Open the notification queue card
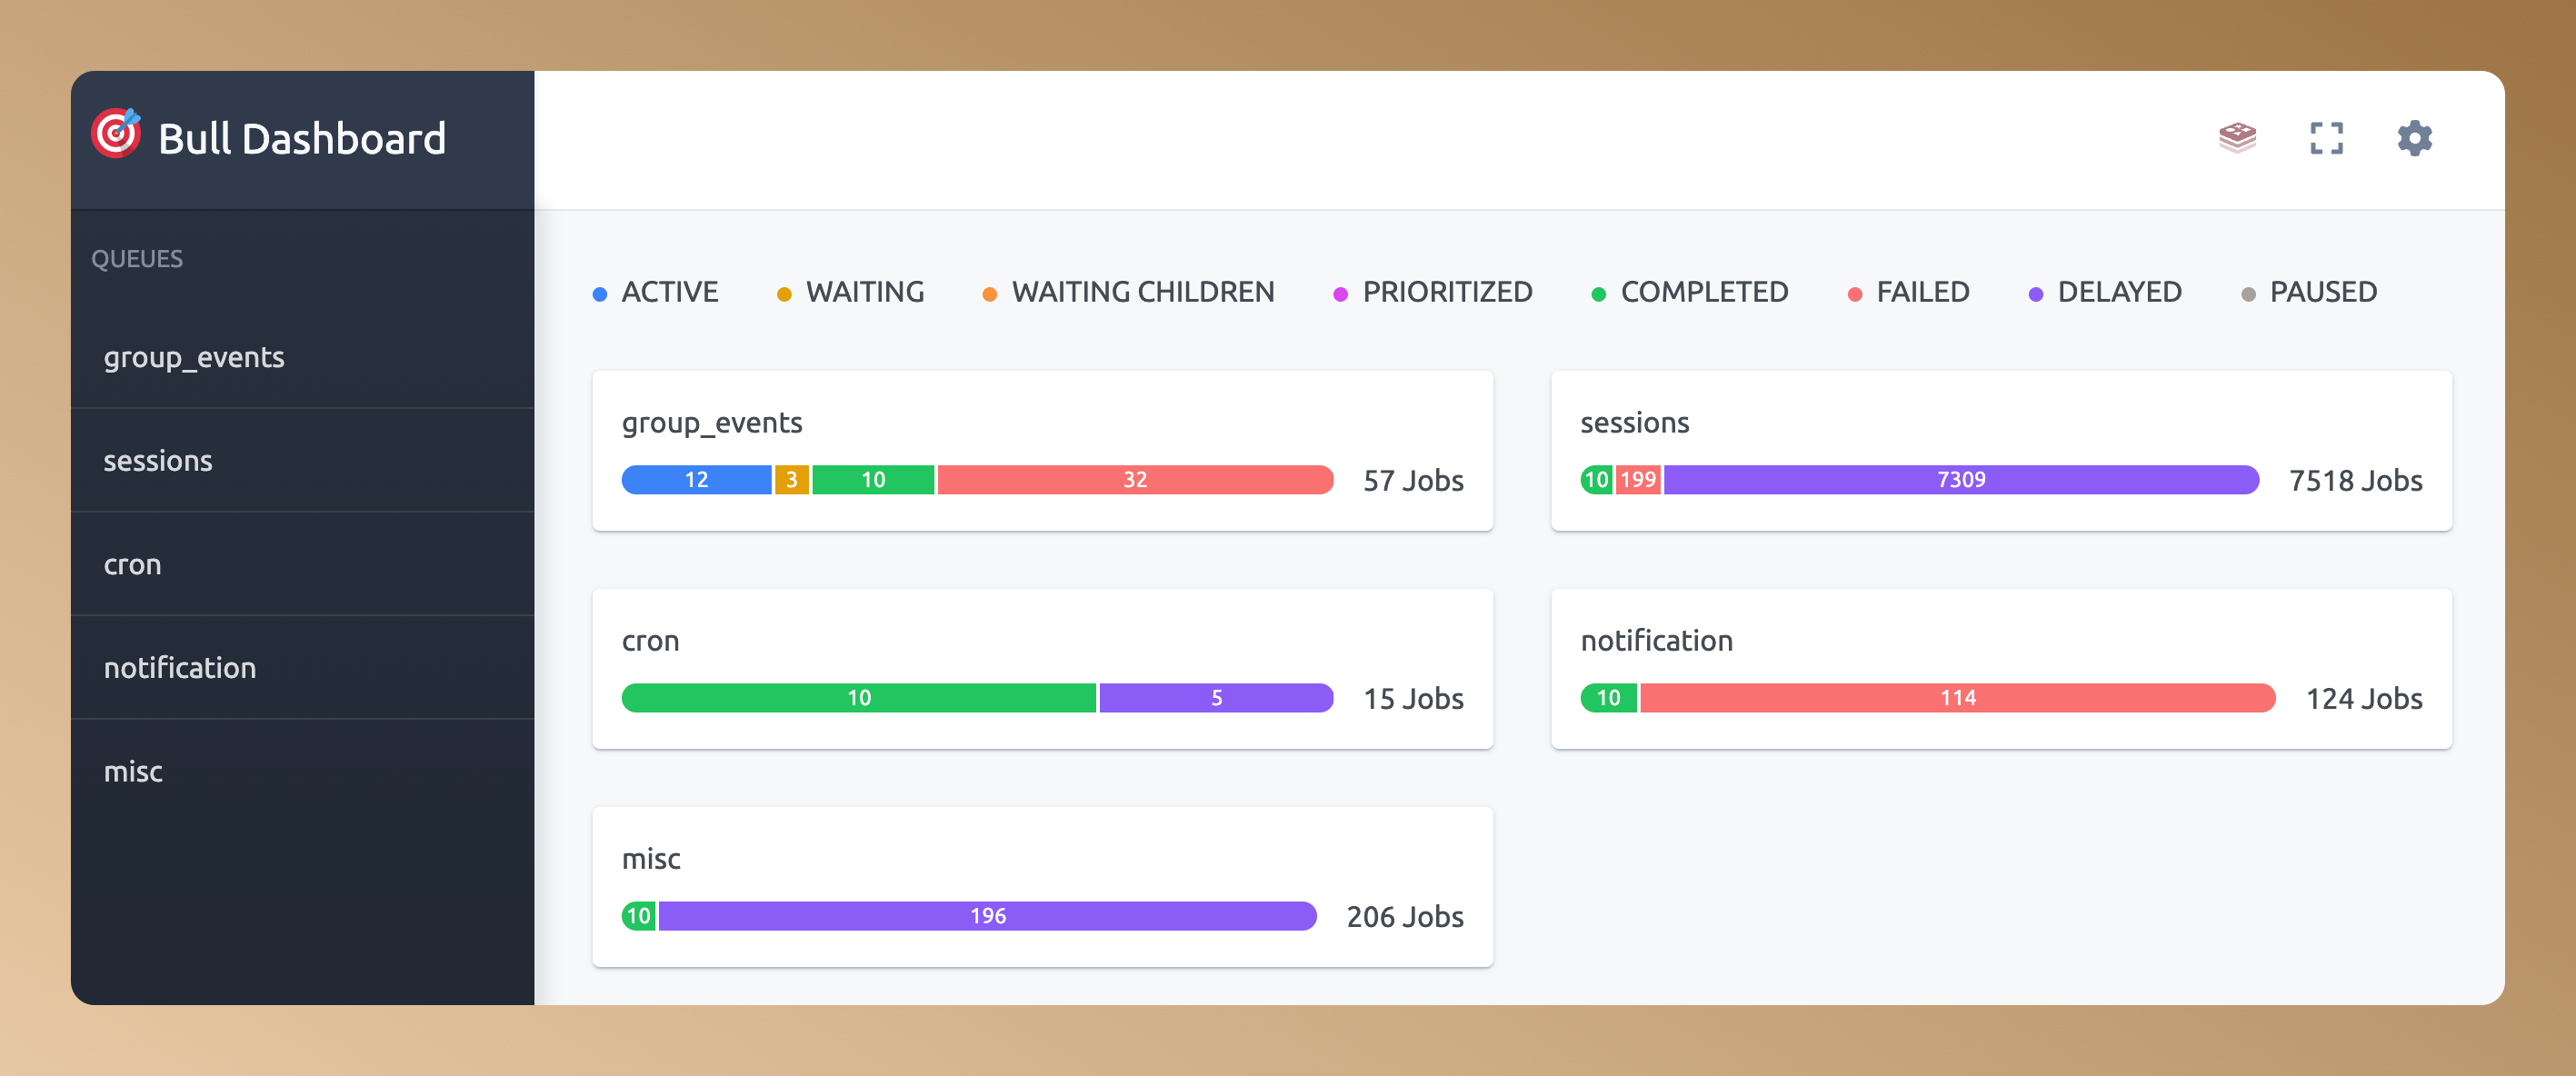This screenshot has width=2576, height=1076. pos(1656,640)
